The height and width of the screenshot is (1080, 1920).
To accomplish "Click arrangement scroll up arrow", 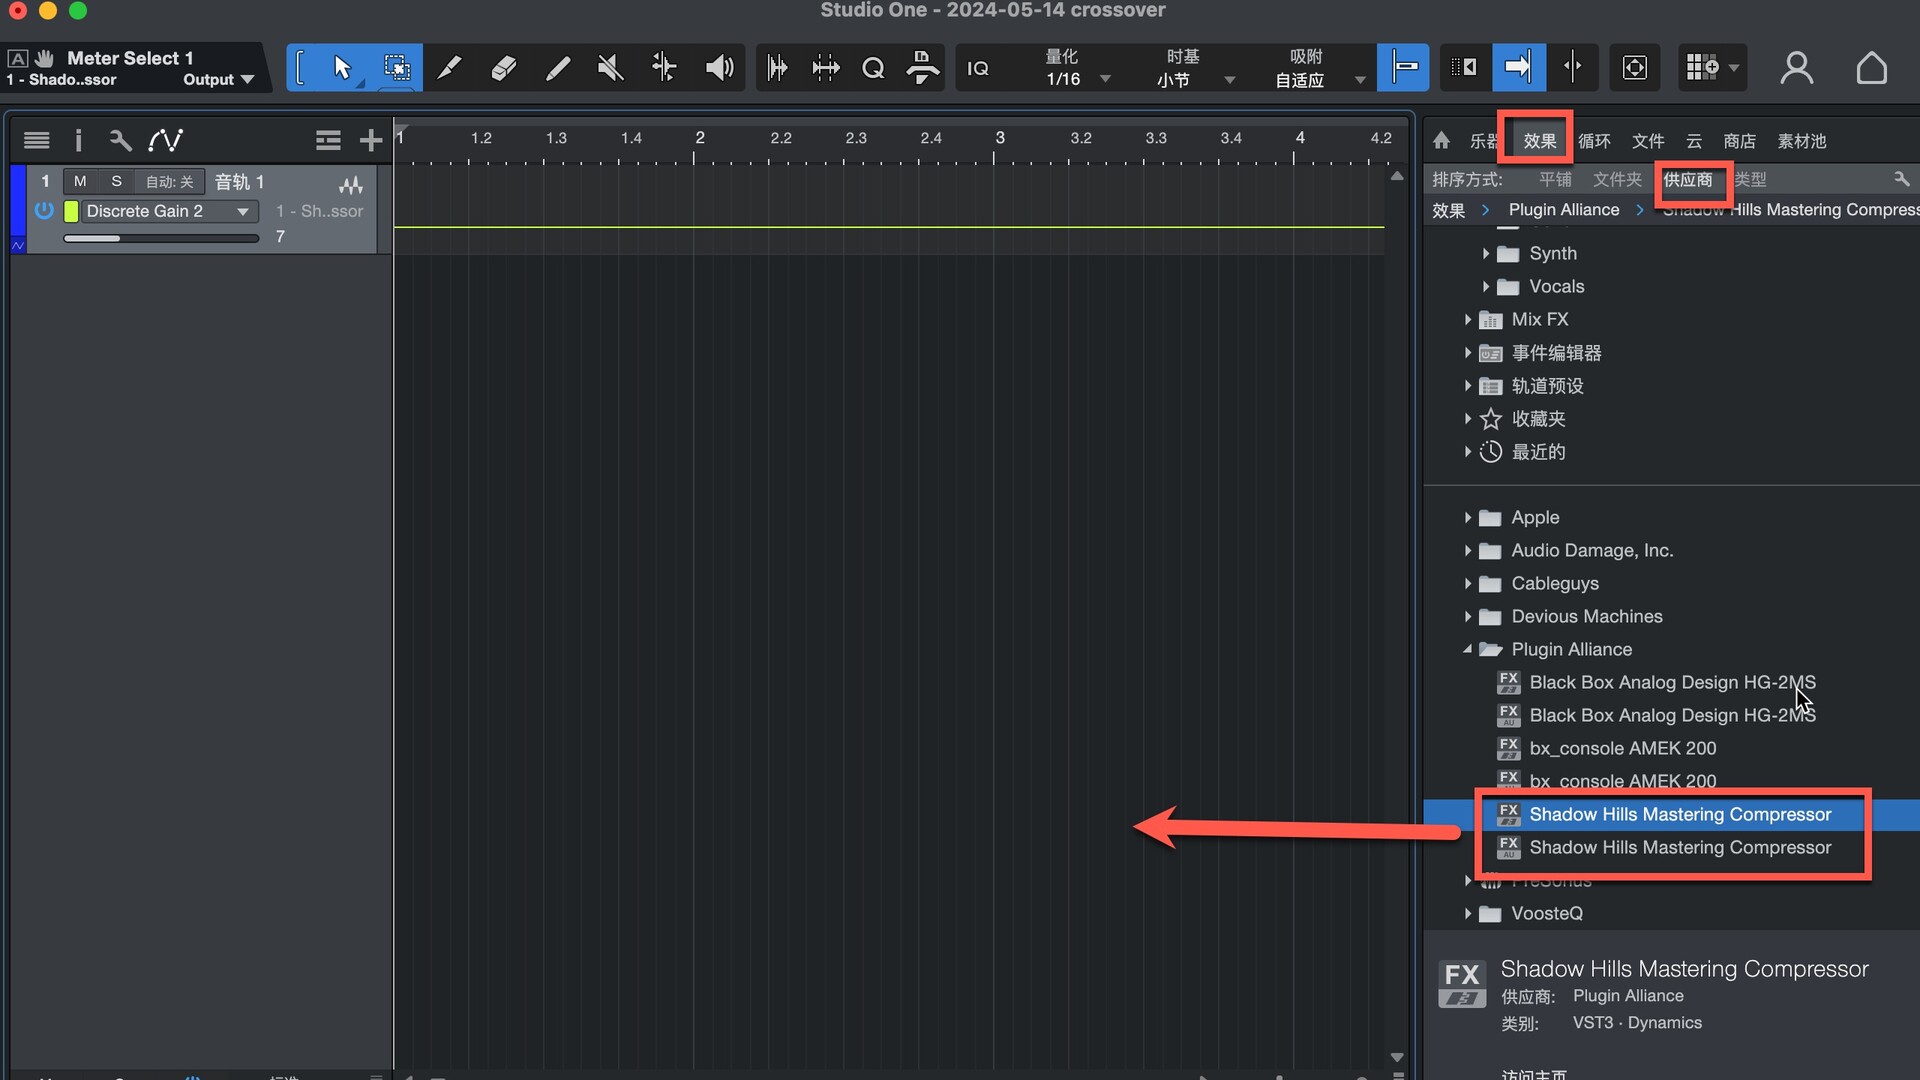I will (1397, 176).
